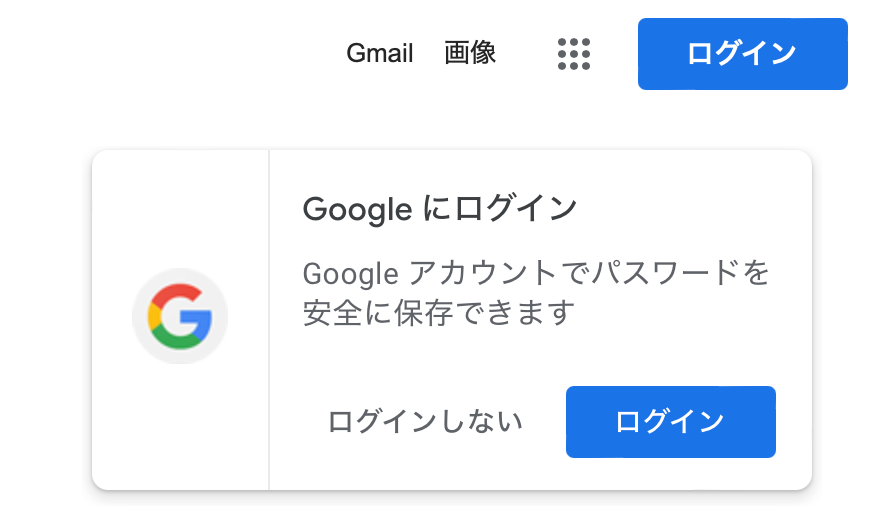Select the G icon in the sign-in card

coord(180,316)
